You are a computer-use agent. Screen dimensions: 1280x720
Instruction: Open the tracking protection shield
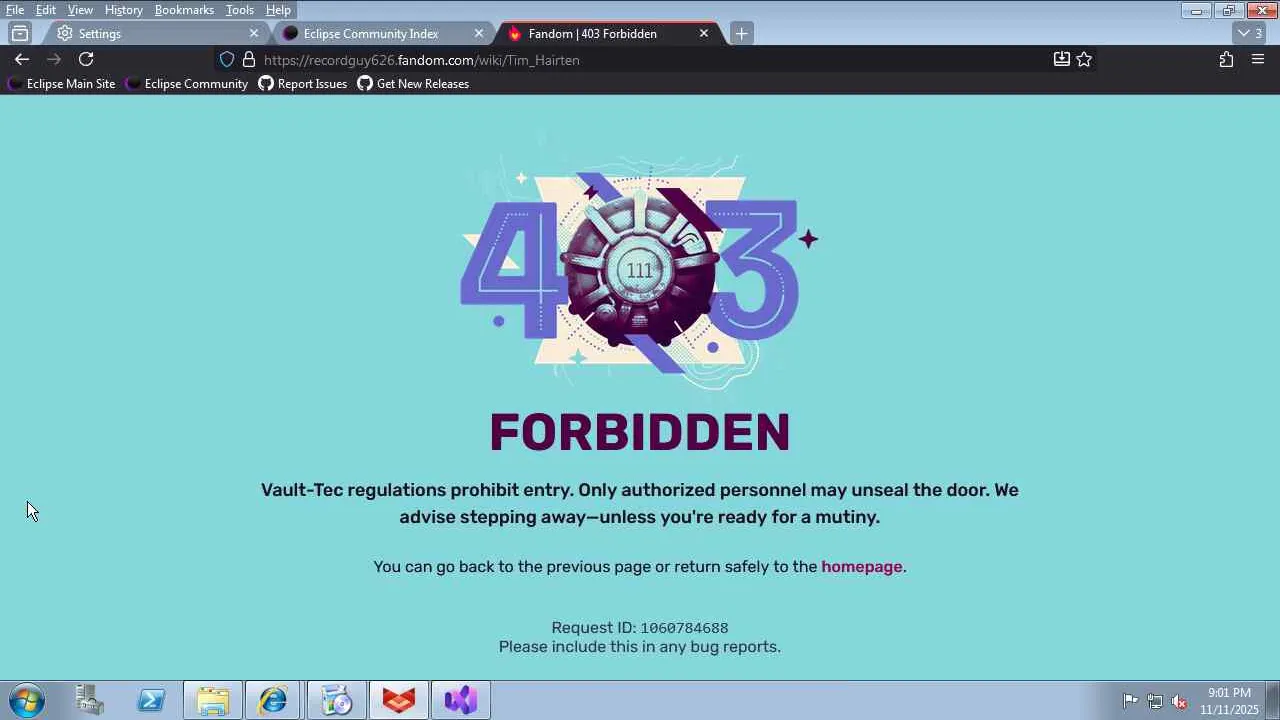(x=227, y=60)
